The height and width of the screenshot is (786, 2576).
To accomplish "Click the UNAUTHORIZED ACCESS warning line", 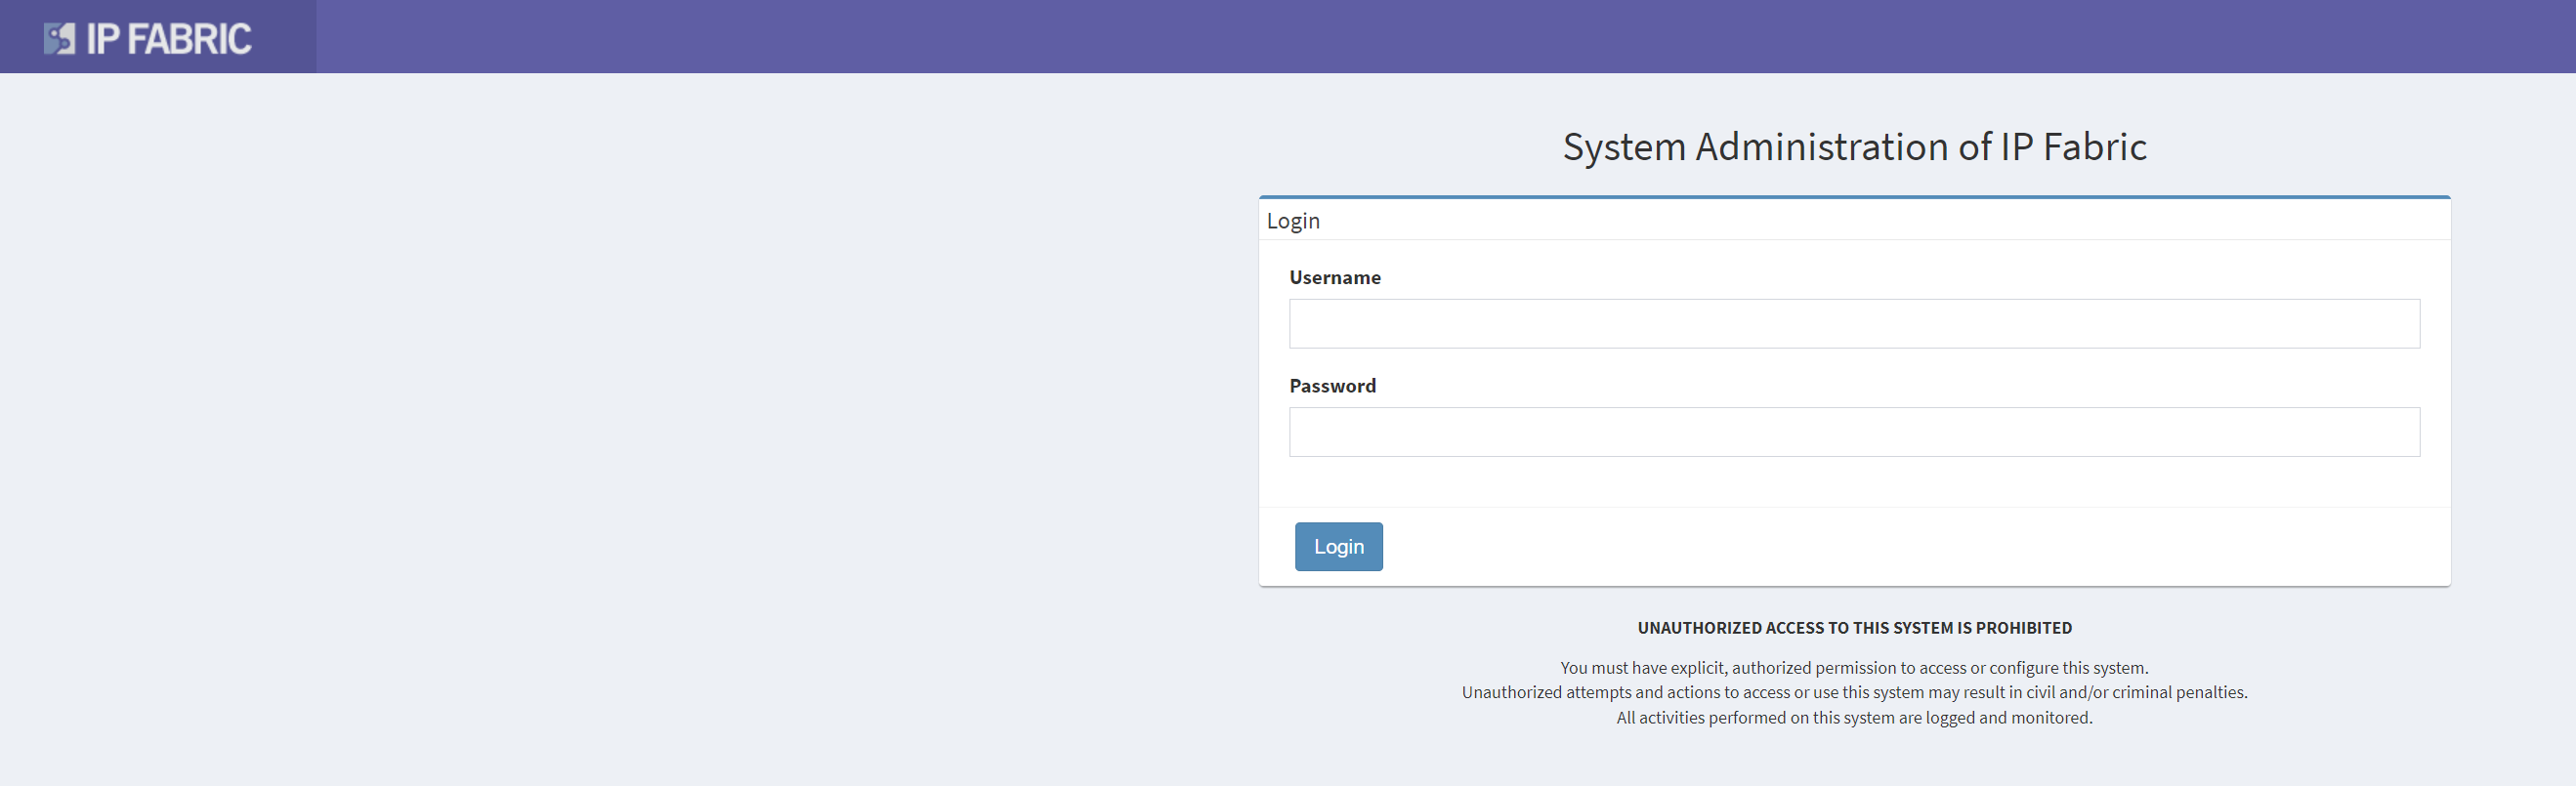I will click(1854, 628).
